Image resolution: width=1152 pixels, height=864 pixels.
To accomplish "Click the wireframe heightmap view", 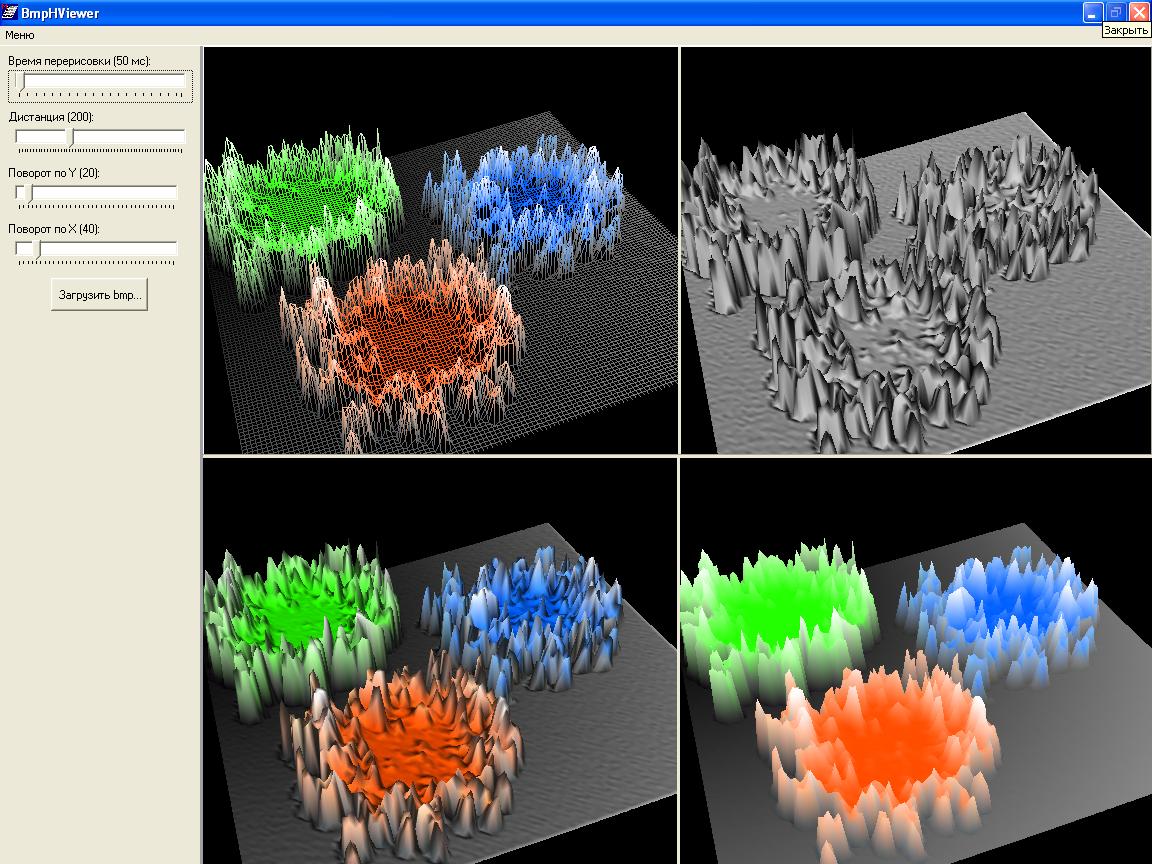I will coord(441,251).
